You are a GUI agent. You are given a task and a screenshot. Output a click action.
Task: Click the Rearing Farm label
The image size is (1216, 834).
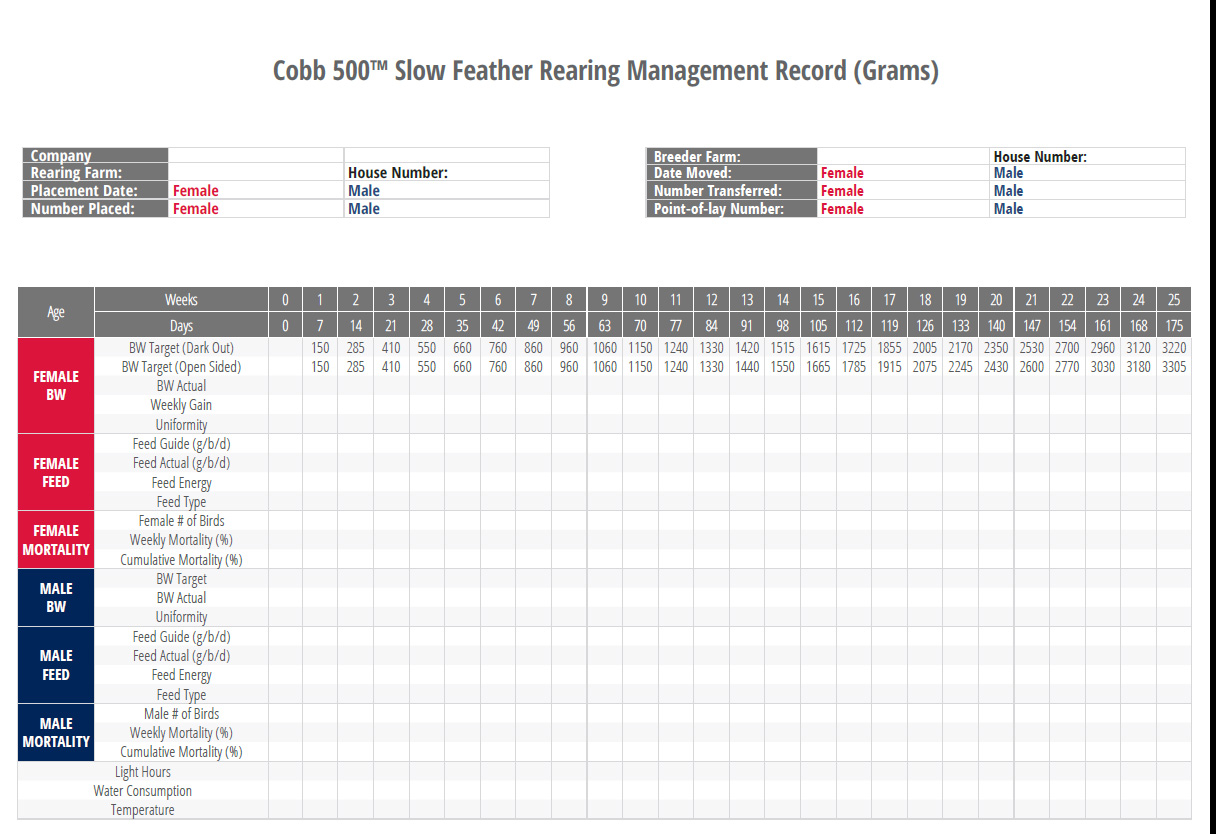(76, 173)
